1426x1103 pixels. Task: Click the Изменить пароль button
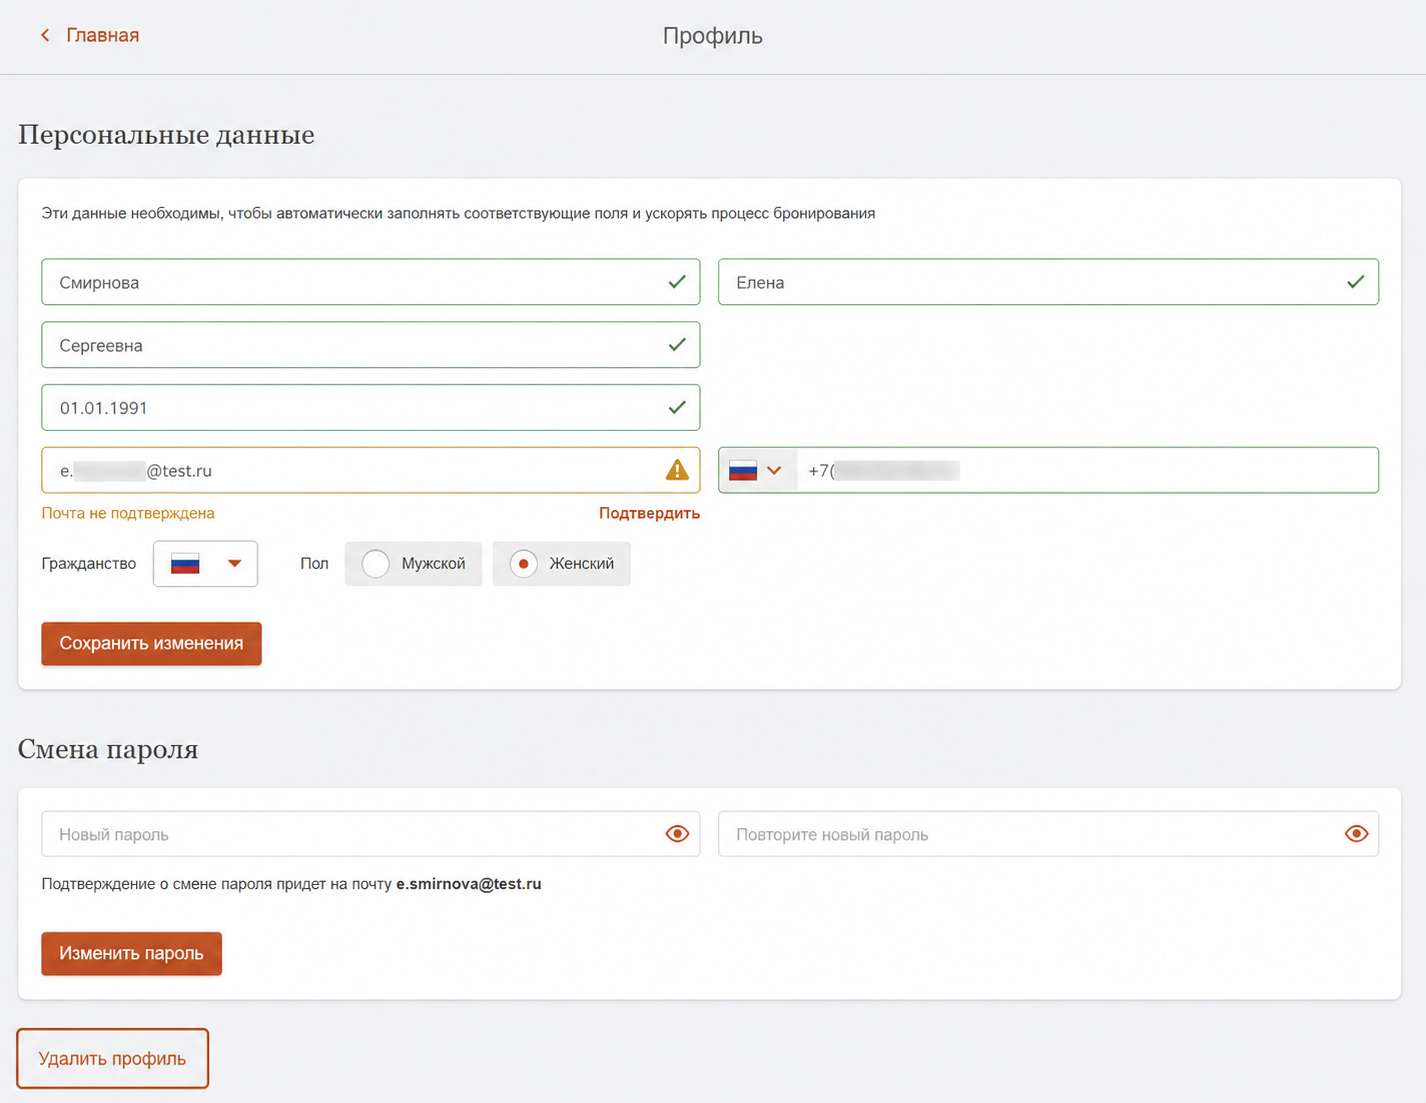(x=131, y=953)
